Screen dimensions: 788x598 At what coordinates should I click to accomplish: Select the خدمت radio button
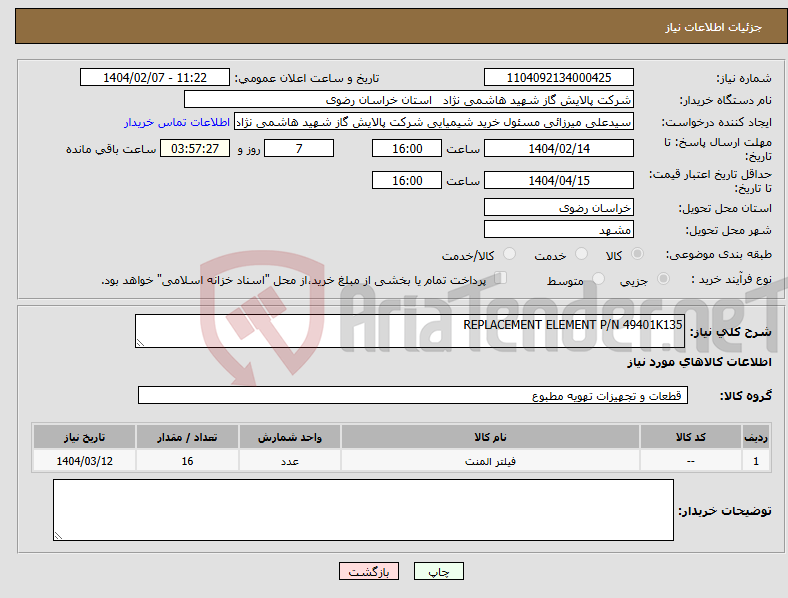[x=581, y=254]
